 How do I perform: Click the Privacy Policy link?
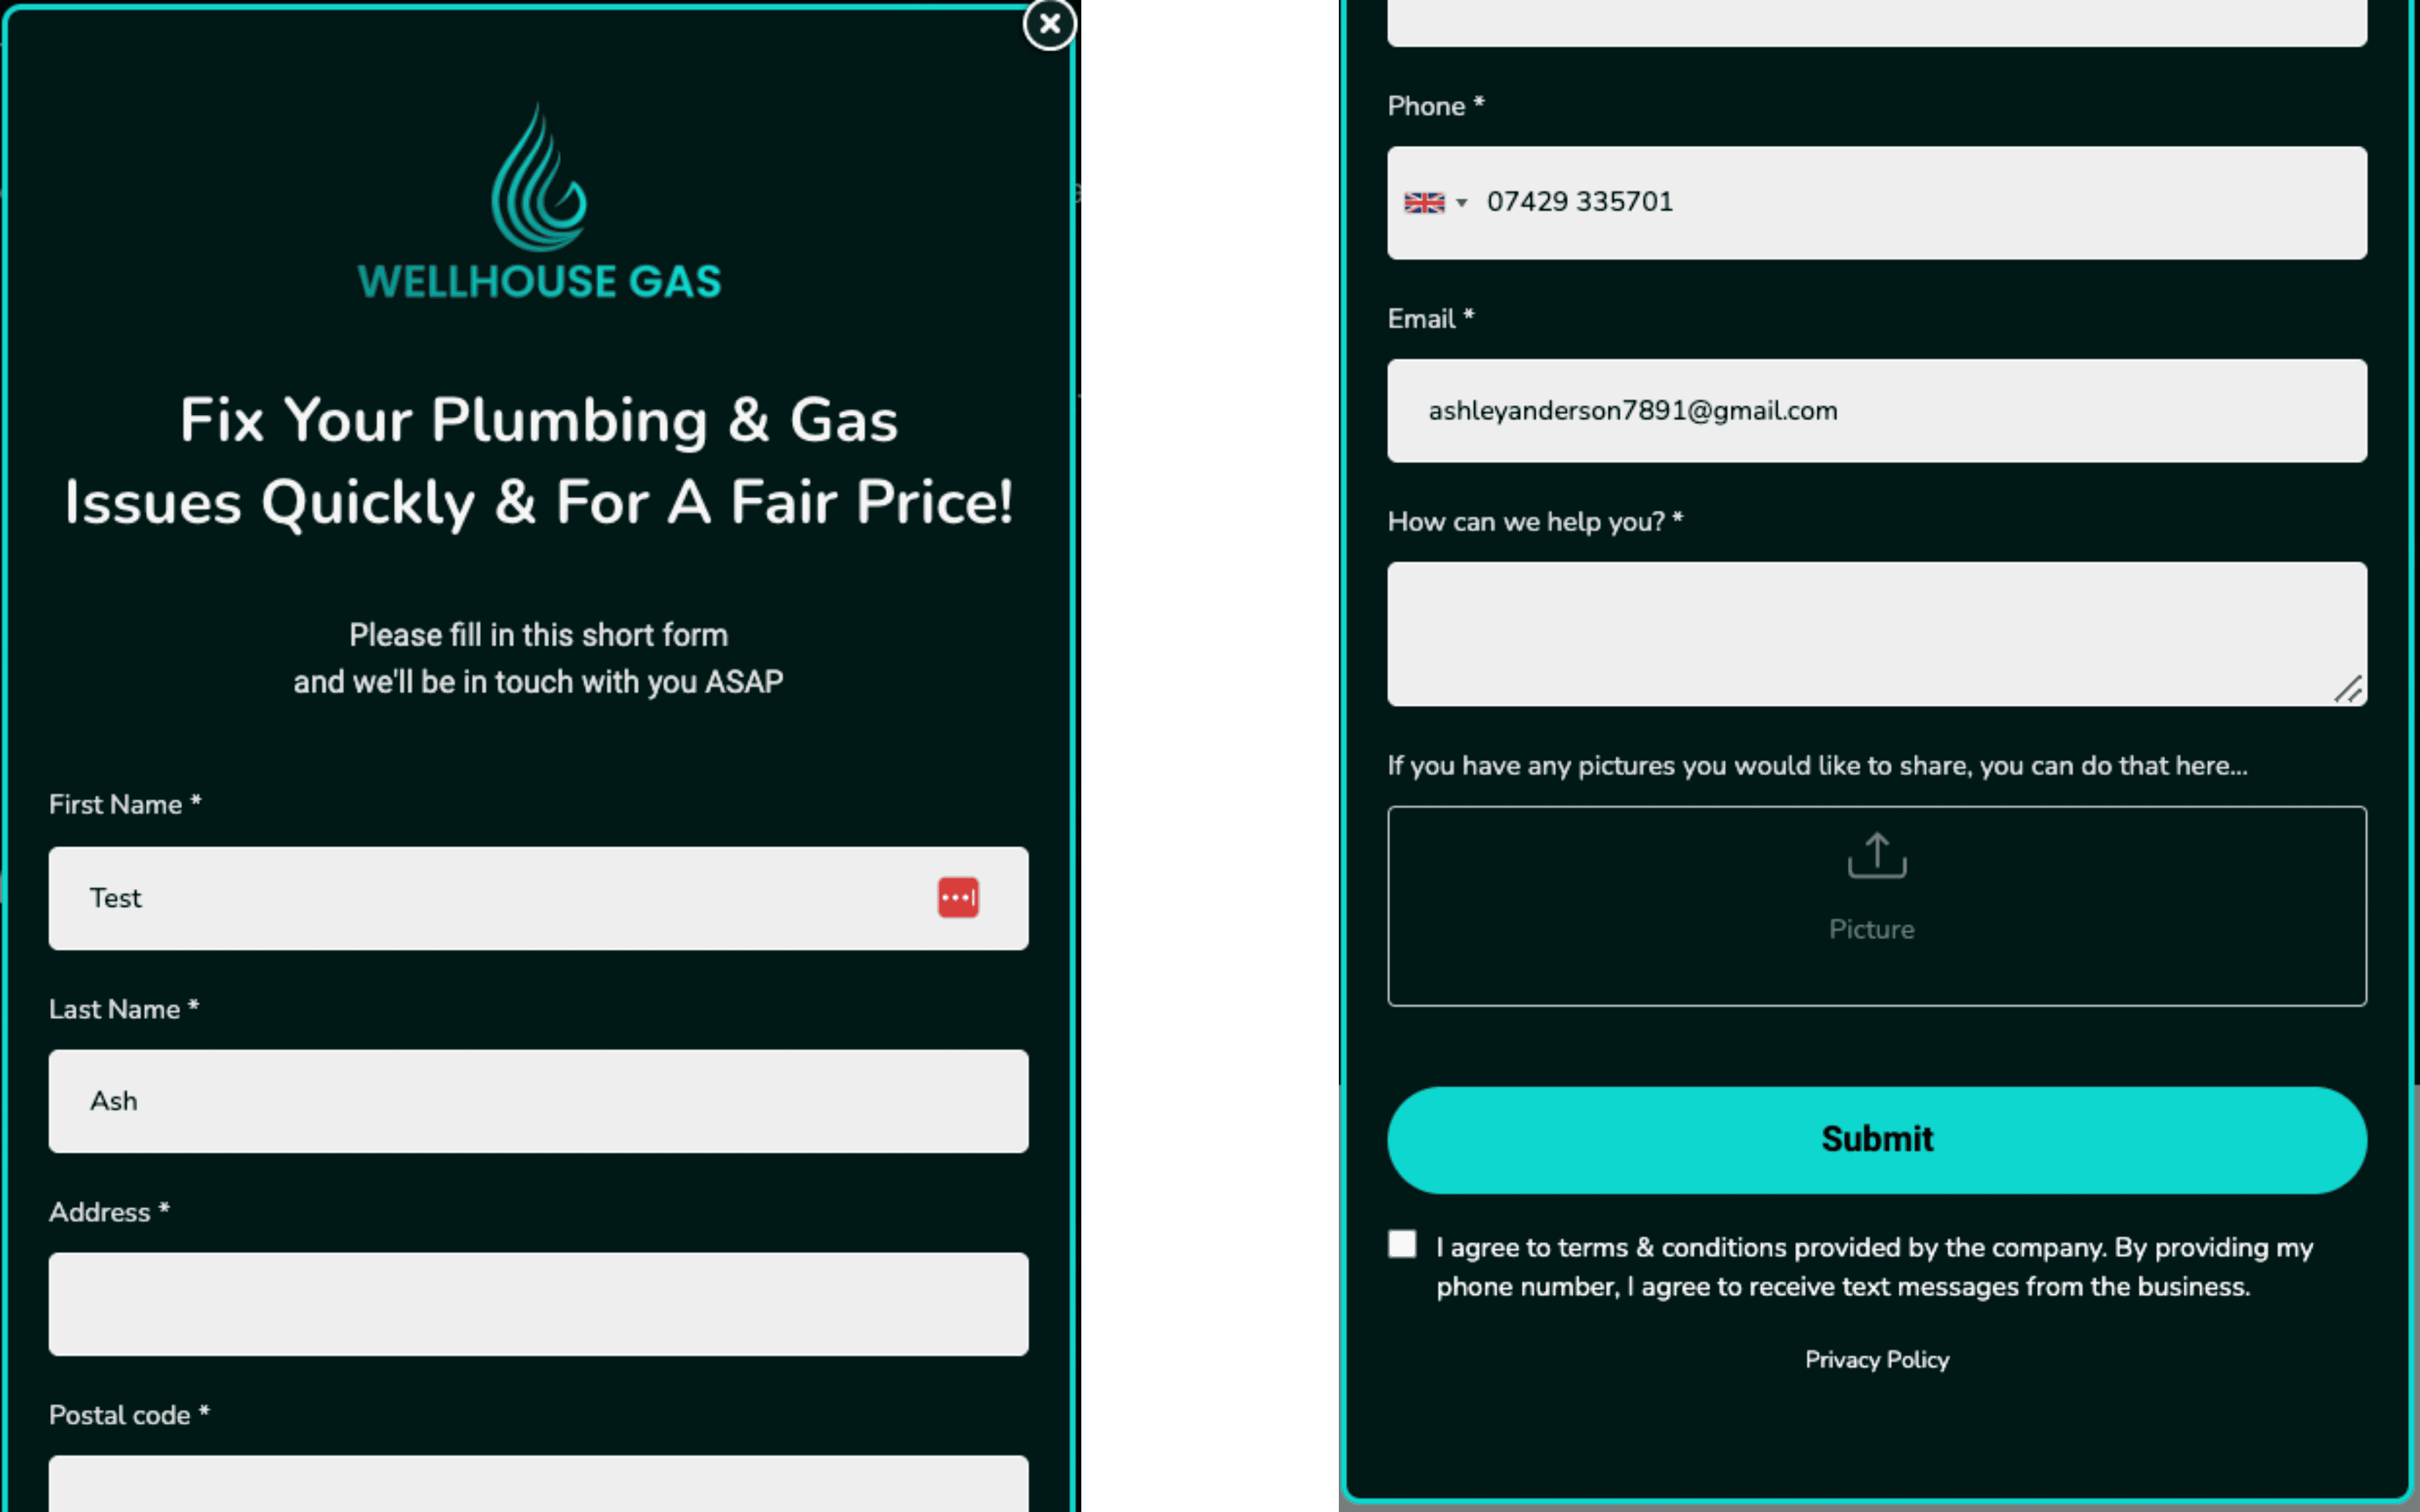1877,1360
